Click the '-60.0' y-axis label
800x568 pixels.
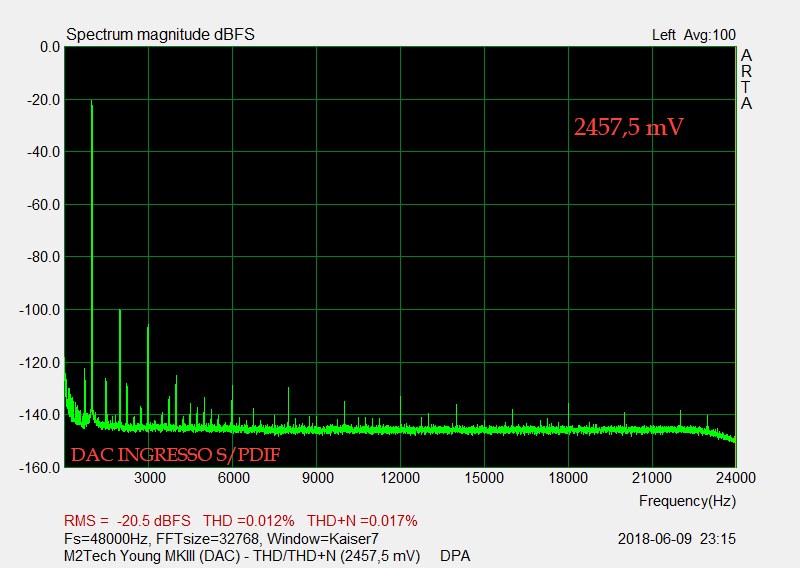click(x=43, y=205)
